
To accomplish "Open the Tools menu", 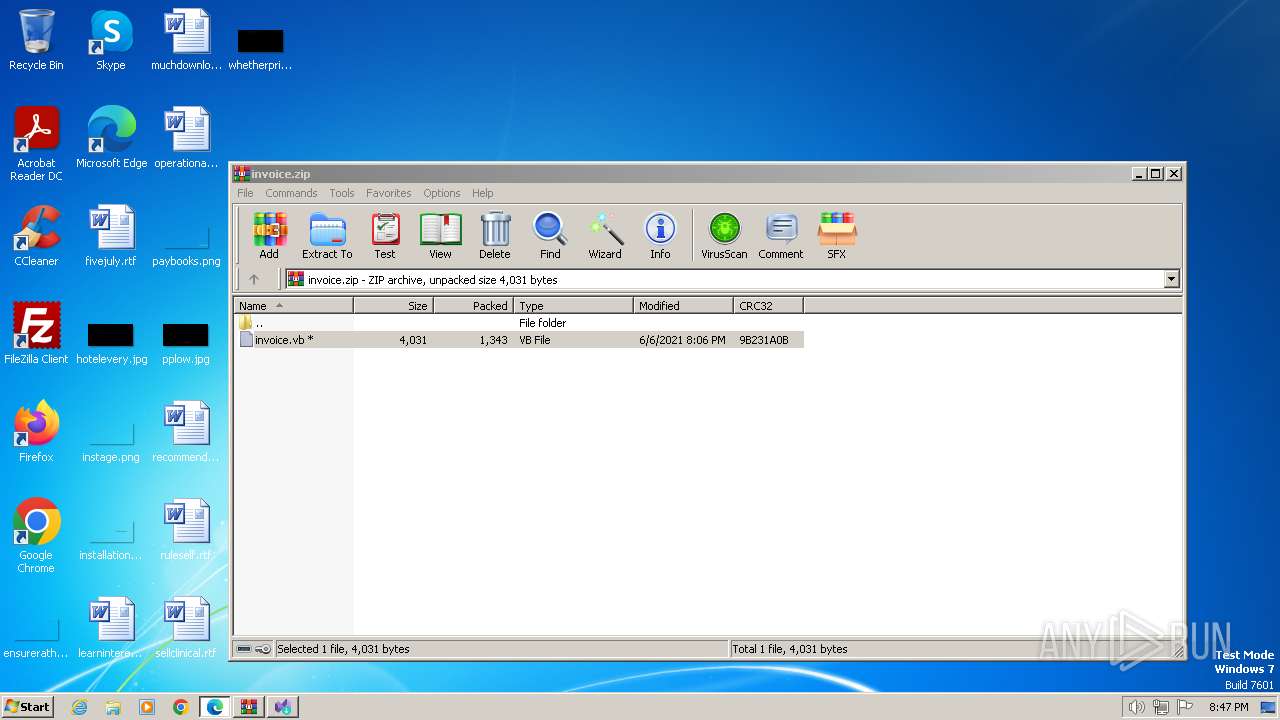I will tap(342, 193).
